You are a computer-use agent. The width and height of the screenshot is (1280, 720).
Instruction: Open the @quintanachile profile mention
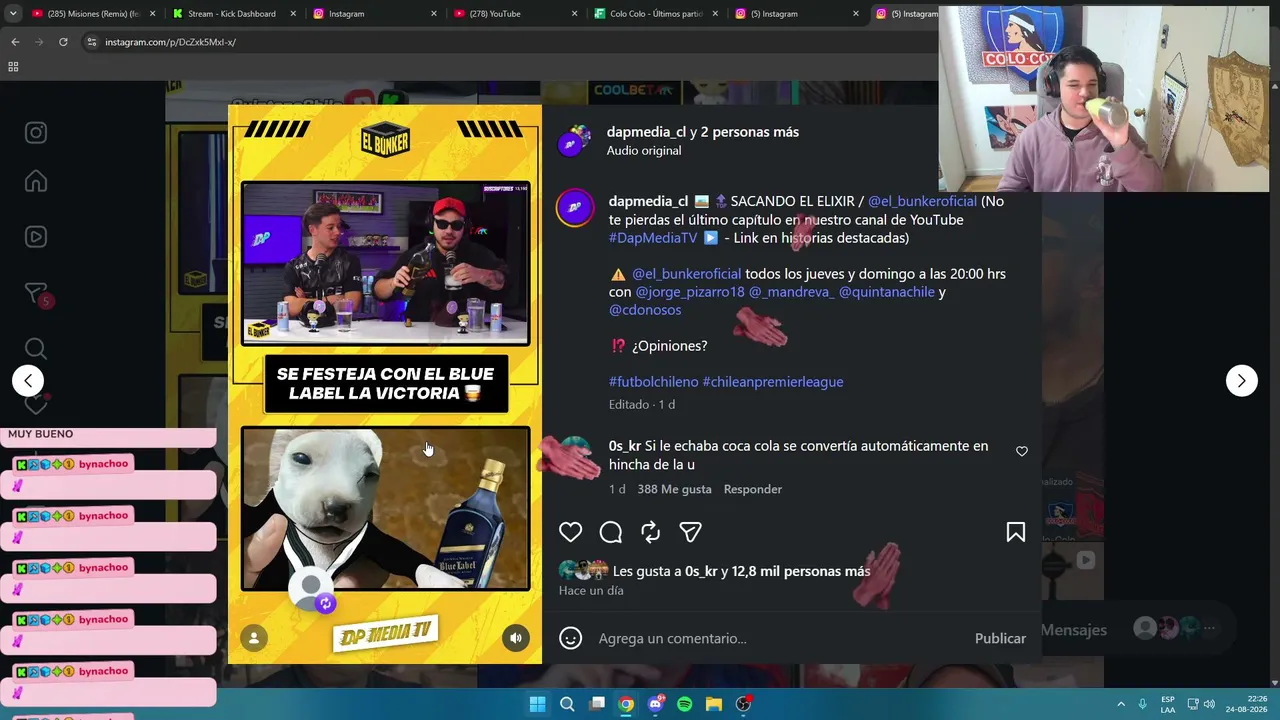[887, 292]
